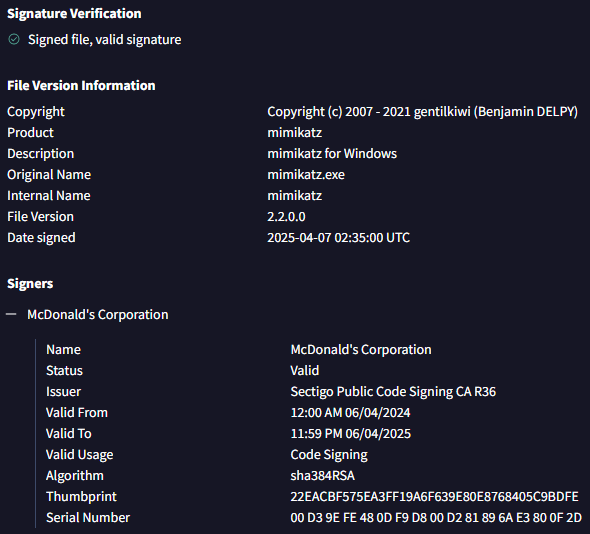Select the Copyright gentilkiwi value

tap(422, 112)
